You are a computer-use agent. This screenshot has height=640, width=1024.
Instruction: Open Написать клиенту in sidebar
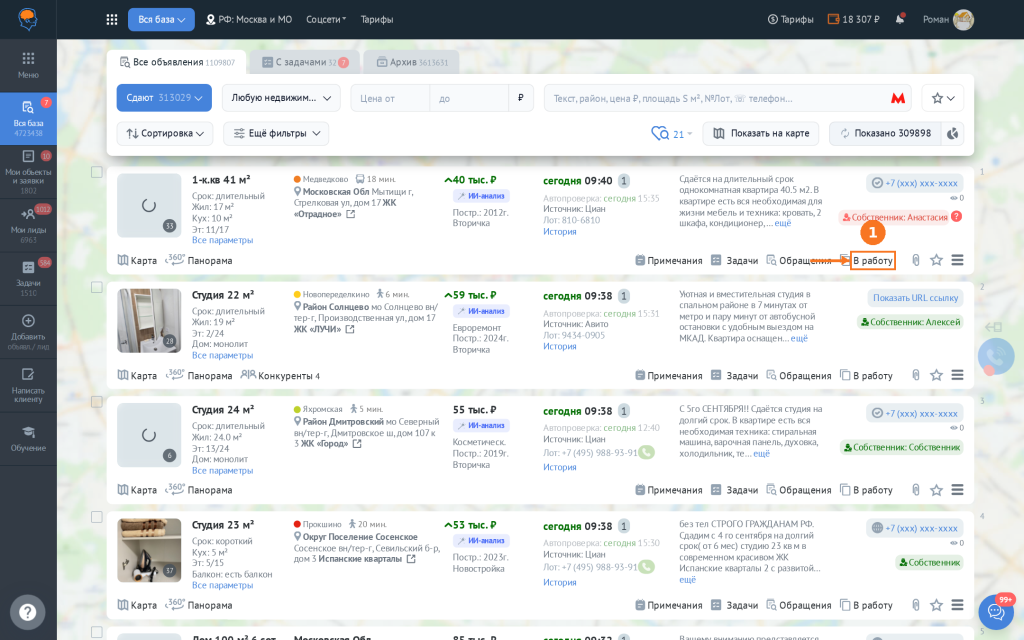point(28,385)
